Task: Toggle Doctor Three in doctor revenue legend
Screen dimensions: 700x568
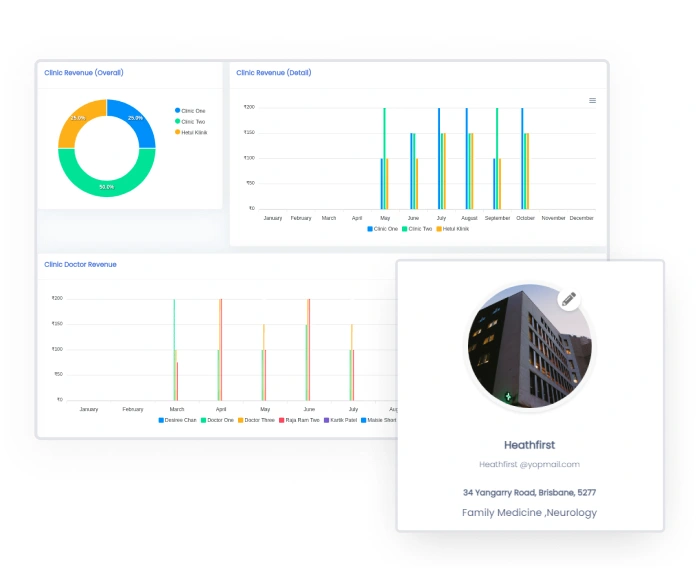Action: (256, 420)
